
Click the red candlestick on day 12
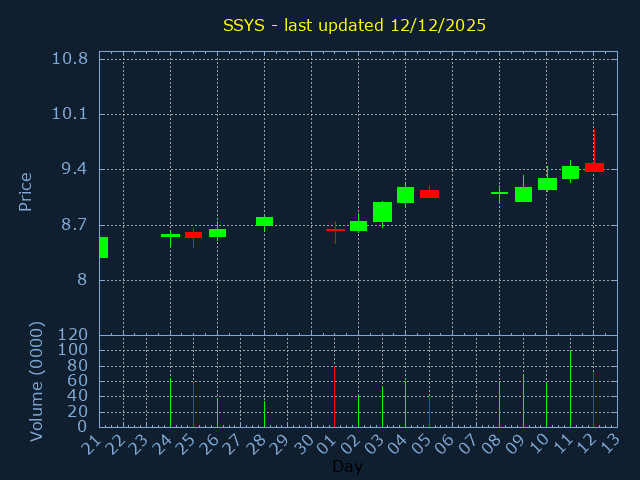coord(594,167)
